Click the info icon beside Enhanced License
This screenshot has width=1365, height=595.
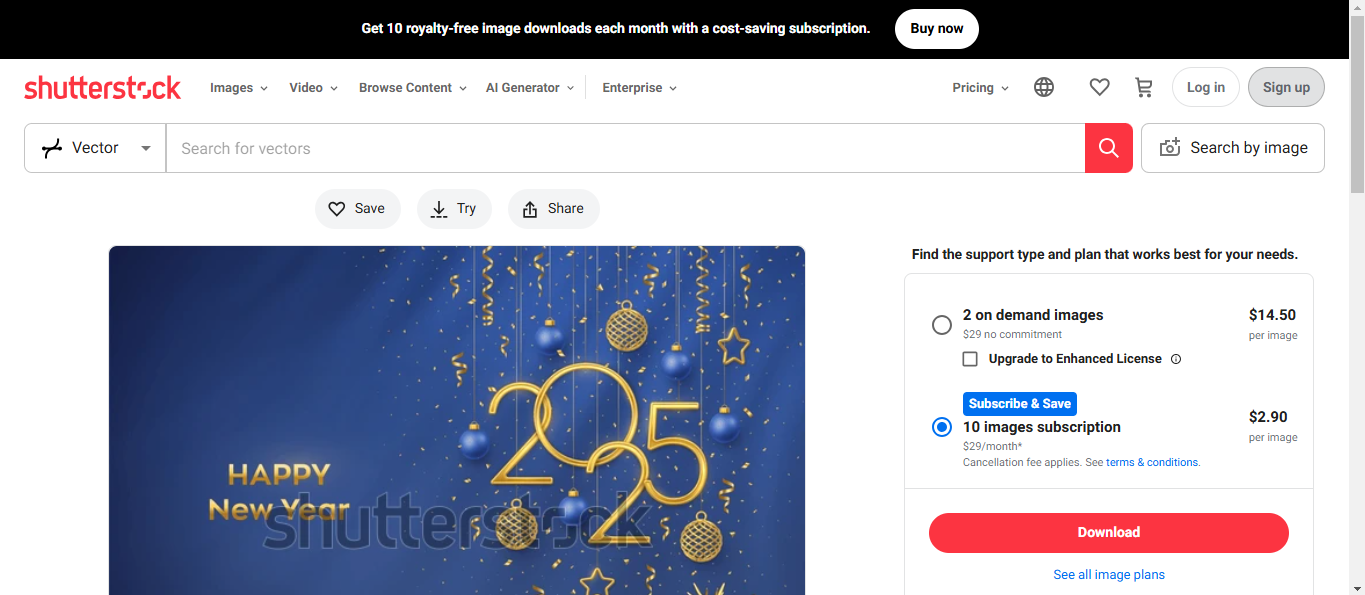[1176, 359]
